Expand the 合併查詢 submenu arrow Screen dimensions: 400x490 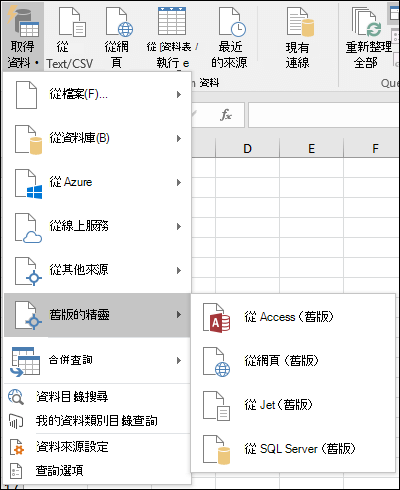[179, 360]
